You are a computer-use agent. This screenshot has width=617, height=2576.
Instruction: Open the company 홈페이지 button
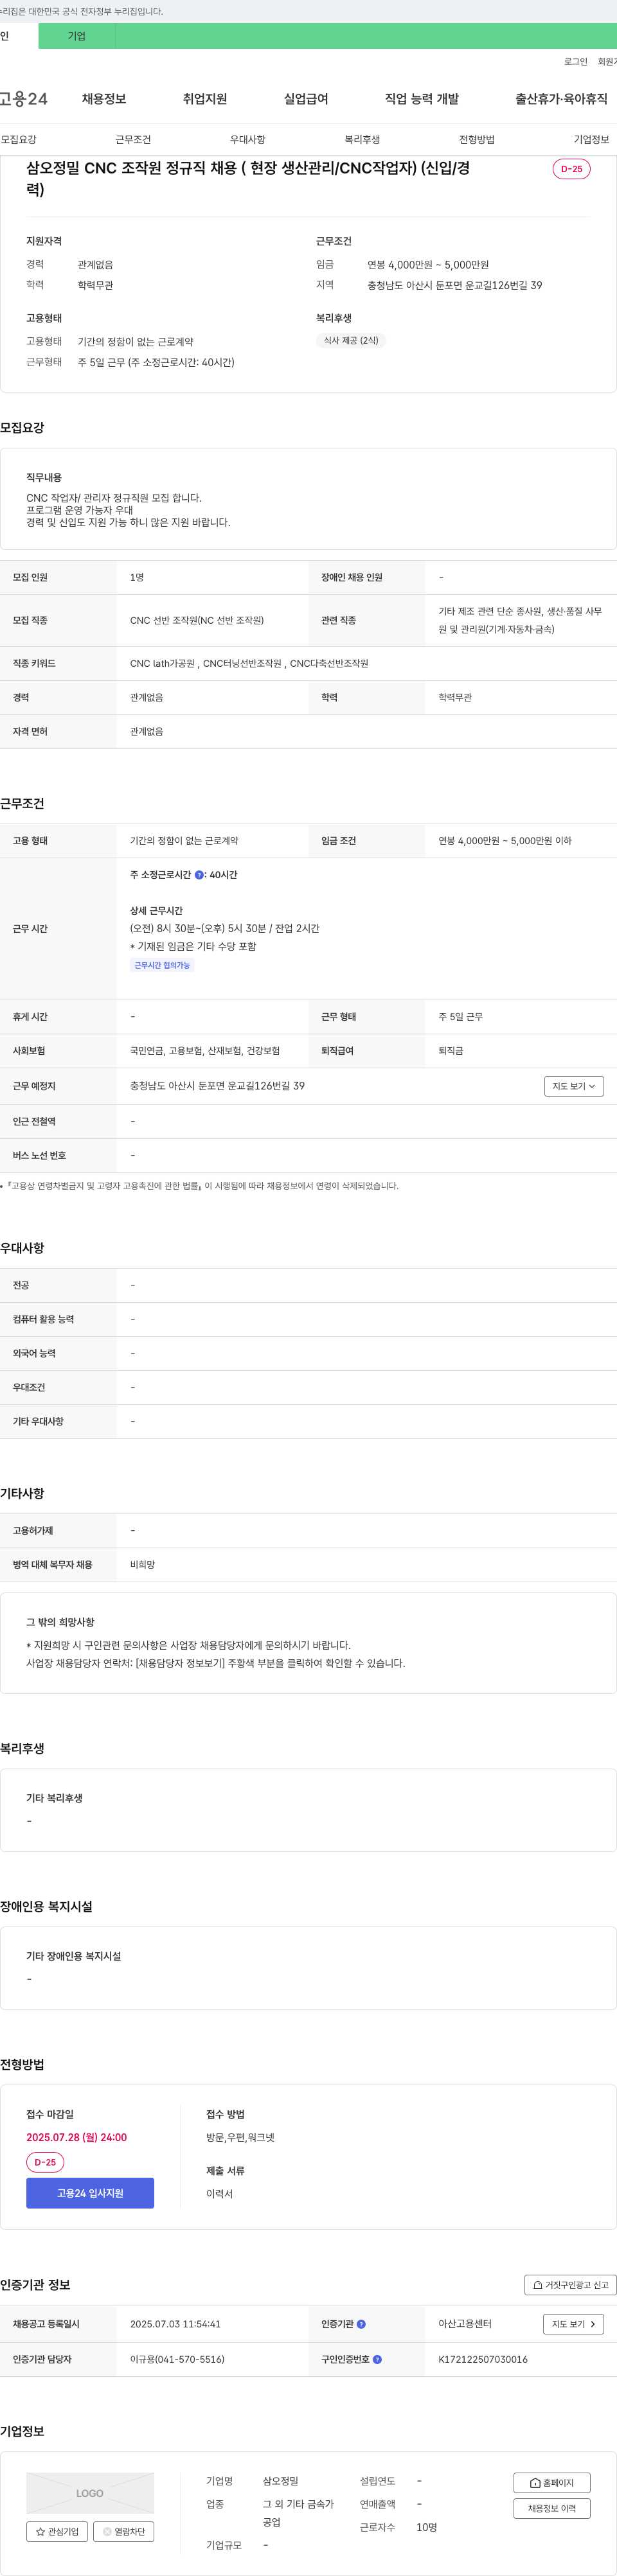pos(551,2482)
